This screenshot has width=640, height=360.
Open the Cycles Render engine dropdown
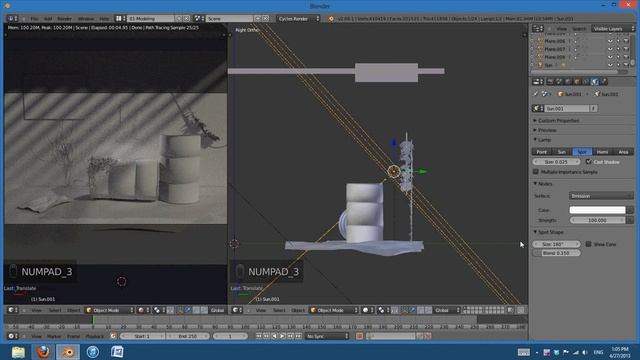299,19
